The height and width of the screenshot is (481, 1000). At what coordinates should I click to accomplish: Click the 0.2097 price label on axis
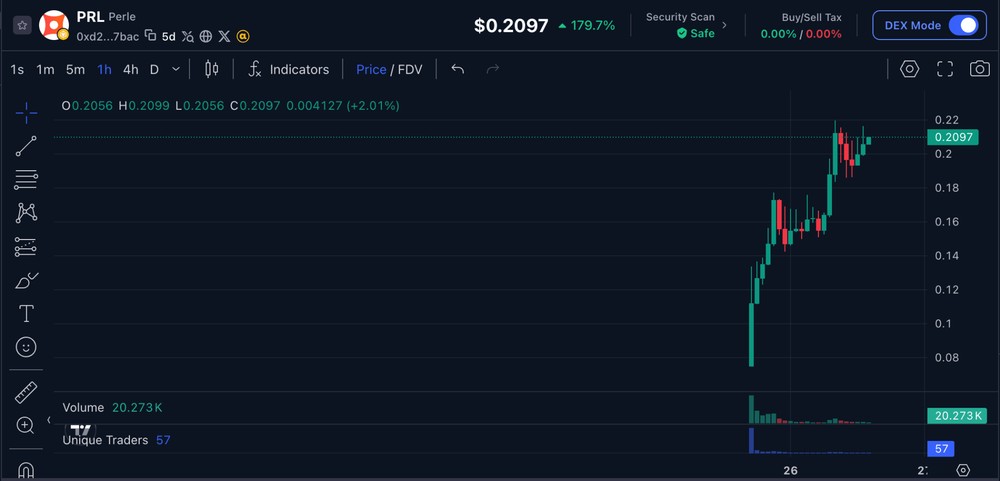click(953, 137)
